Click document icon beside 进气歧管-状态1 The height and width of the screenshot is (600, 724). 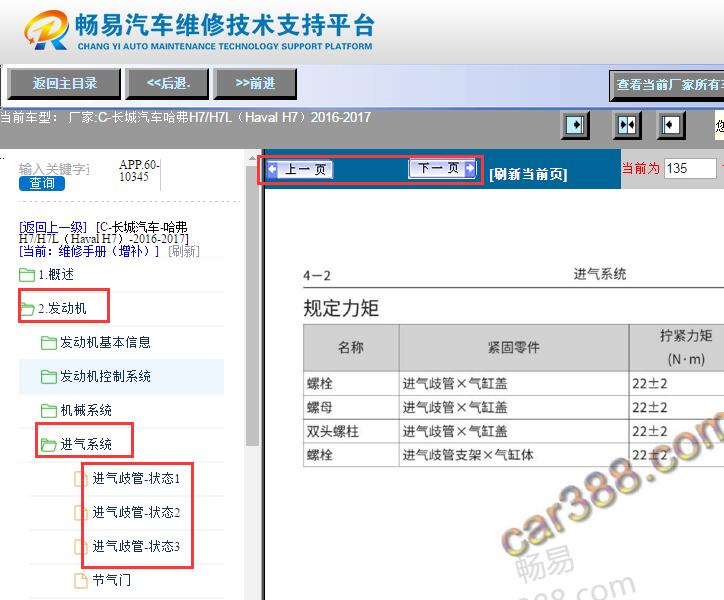click(81, 479)
